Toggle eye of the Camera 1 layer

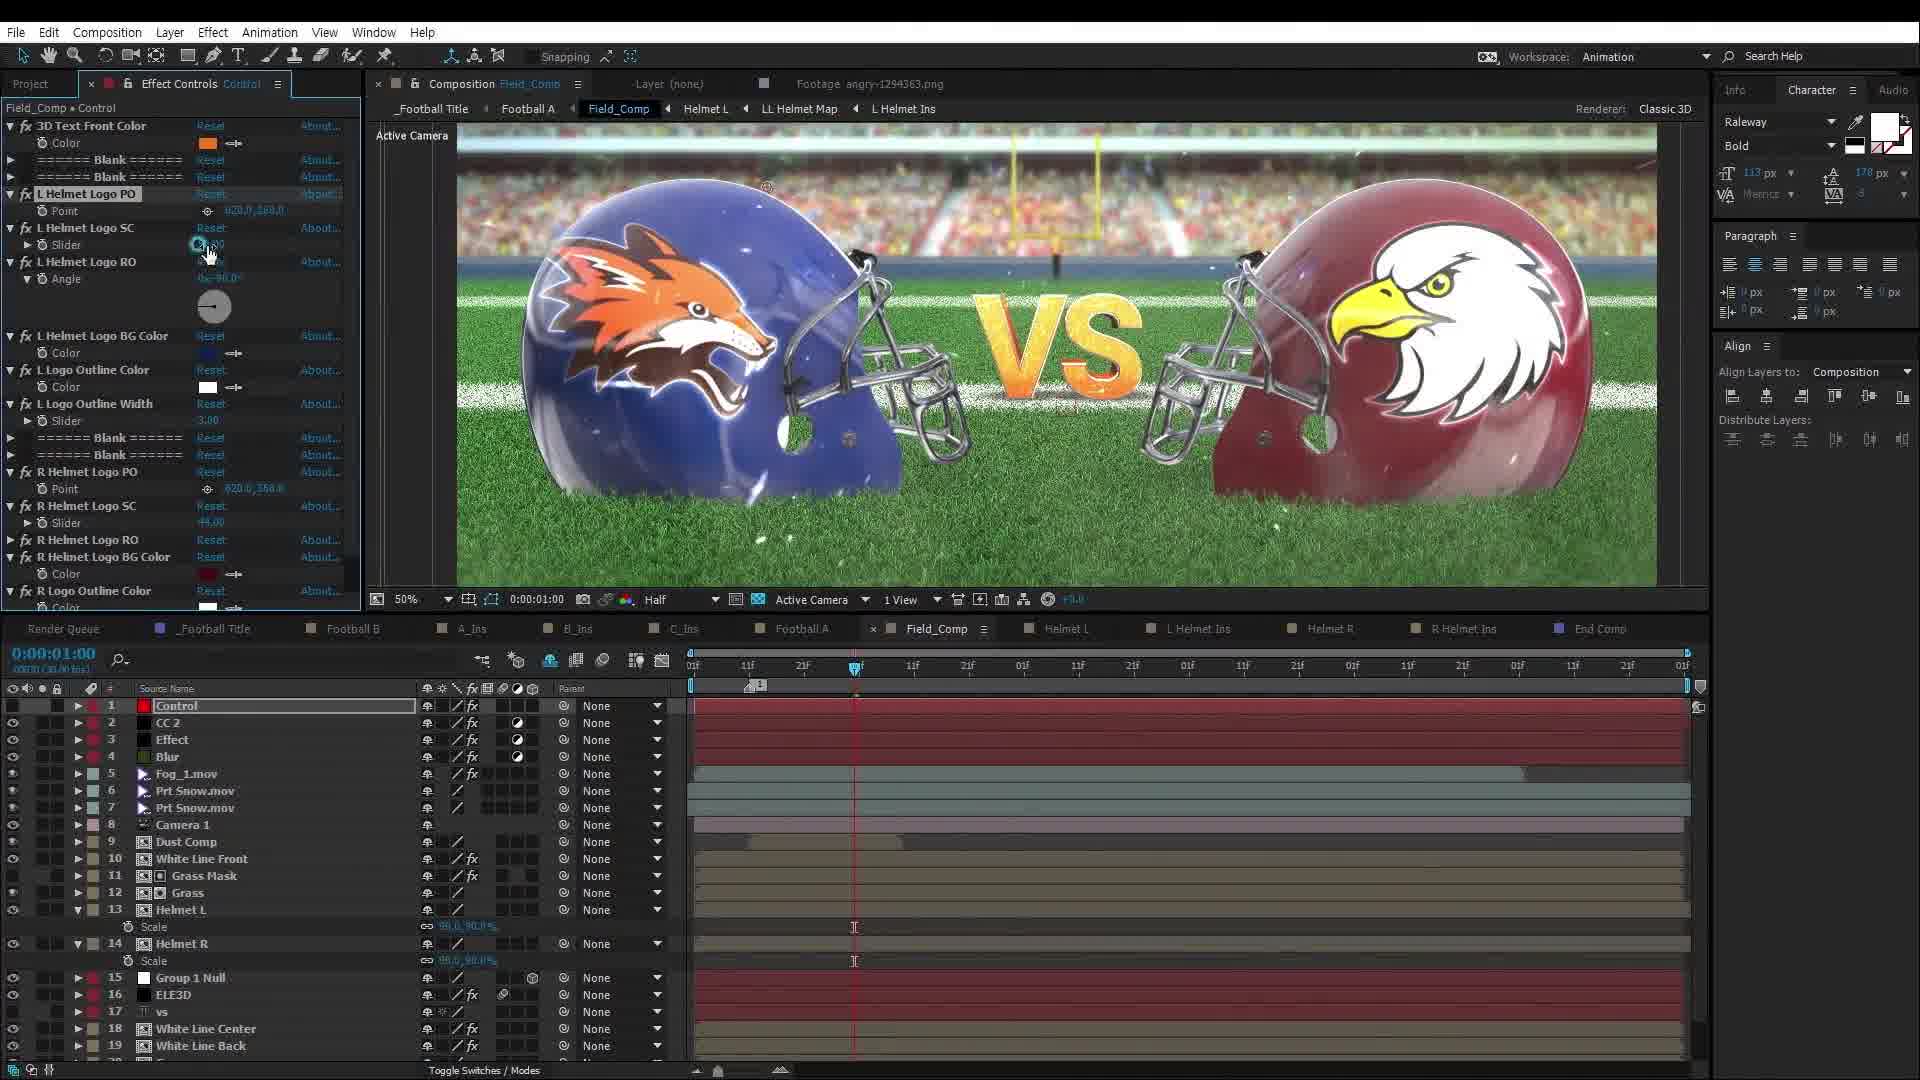point(12,825)
